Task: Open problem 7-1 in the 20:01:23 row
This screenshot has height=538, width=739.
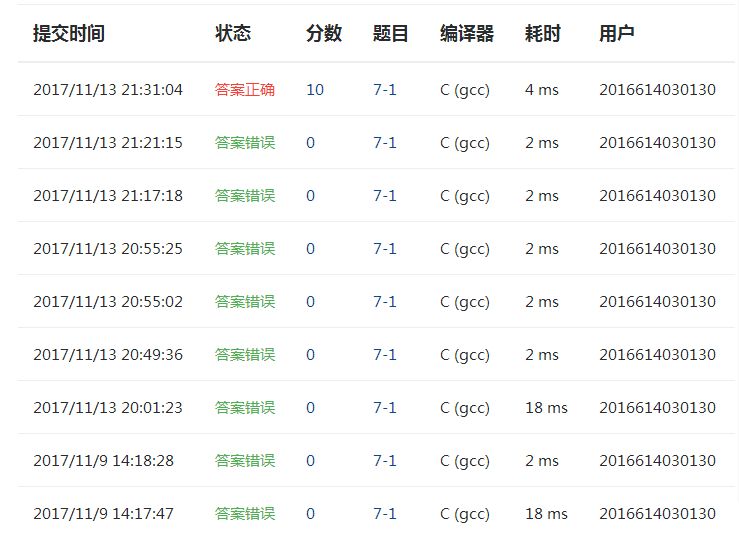Action: (385, 408)
